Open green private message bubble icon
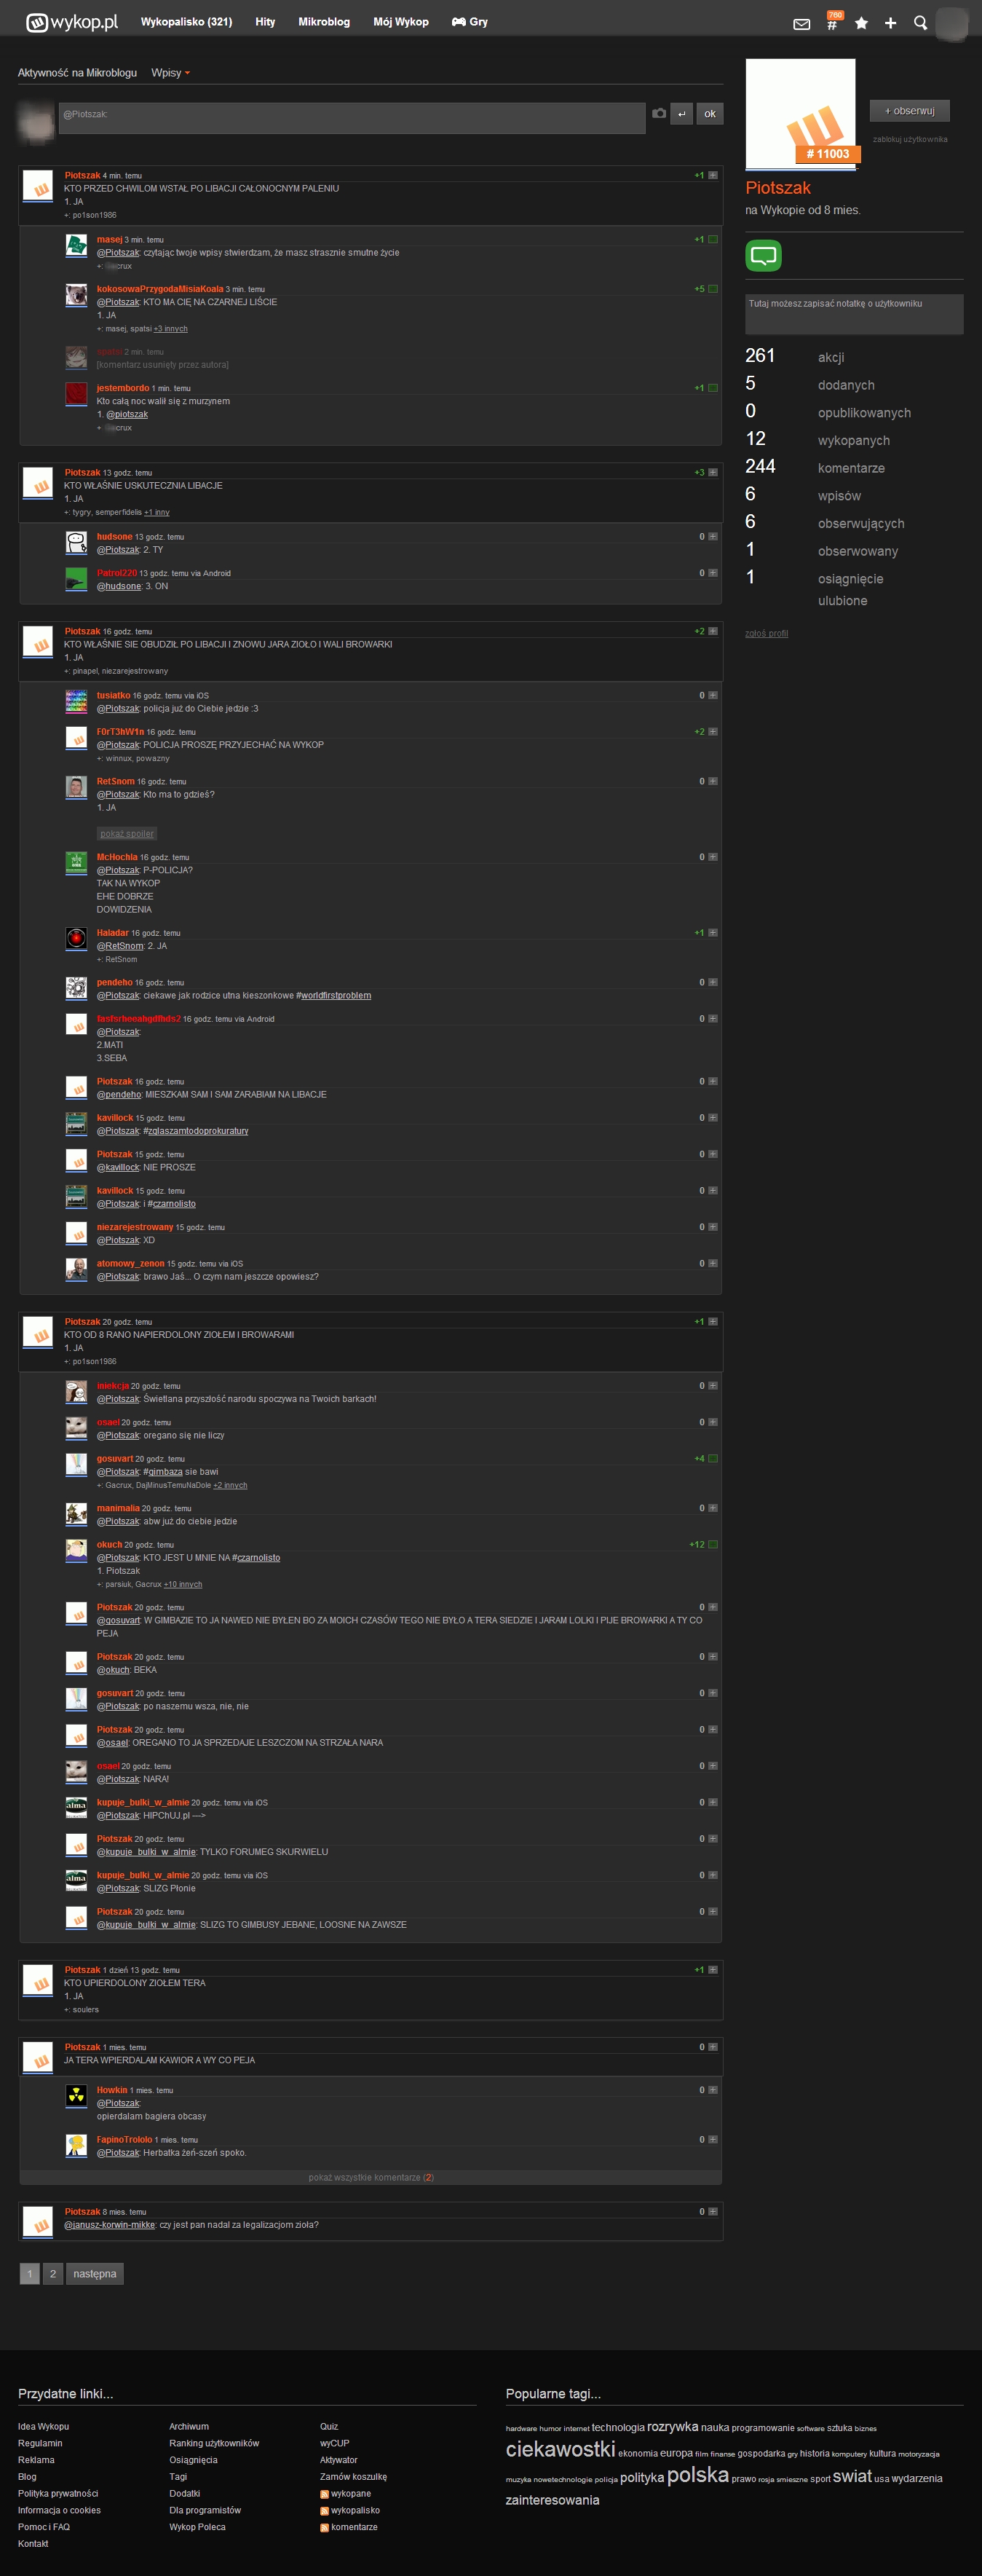 (763, 256)
